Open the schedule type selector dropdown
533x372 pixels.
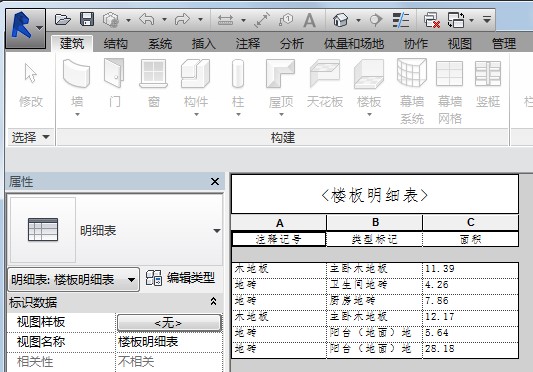pos(217,231)
